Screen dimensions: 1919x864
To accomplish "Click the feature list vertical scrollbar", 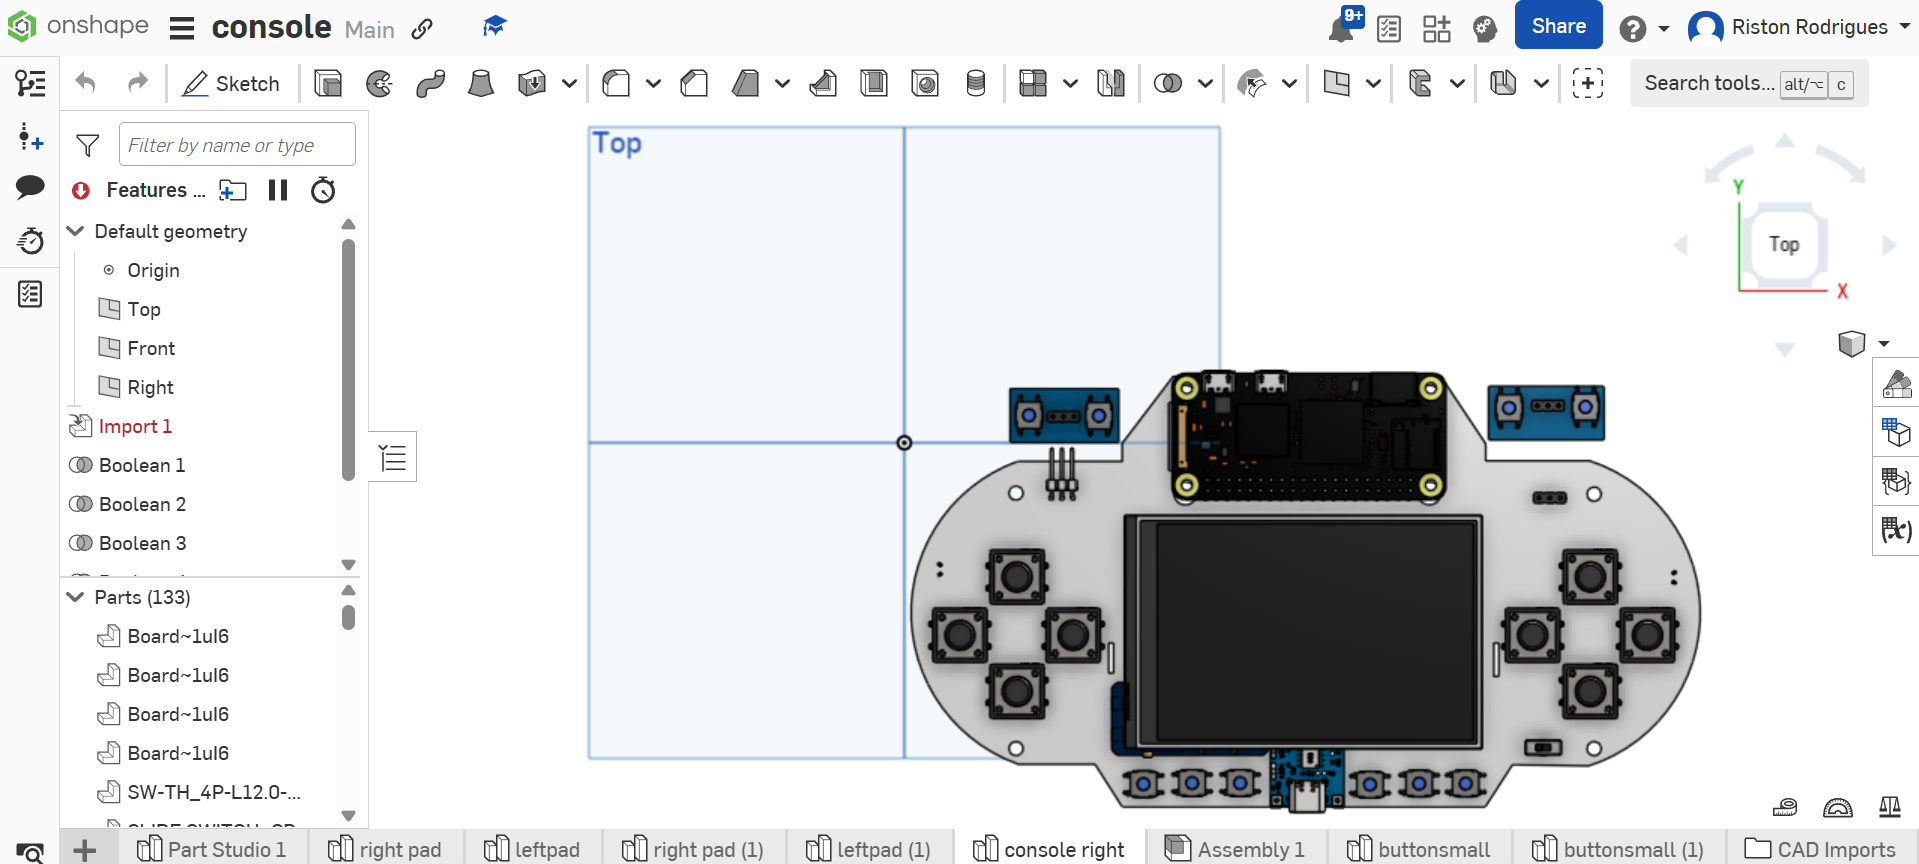I will (348, 360).
